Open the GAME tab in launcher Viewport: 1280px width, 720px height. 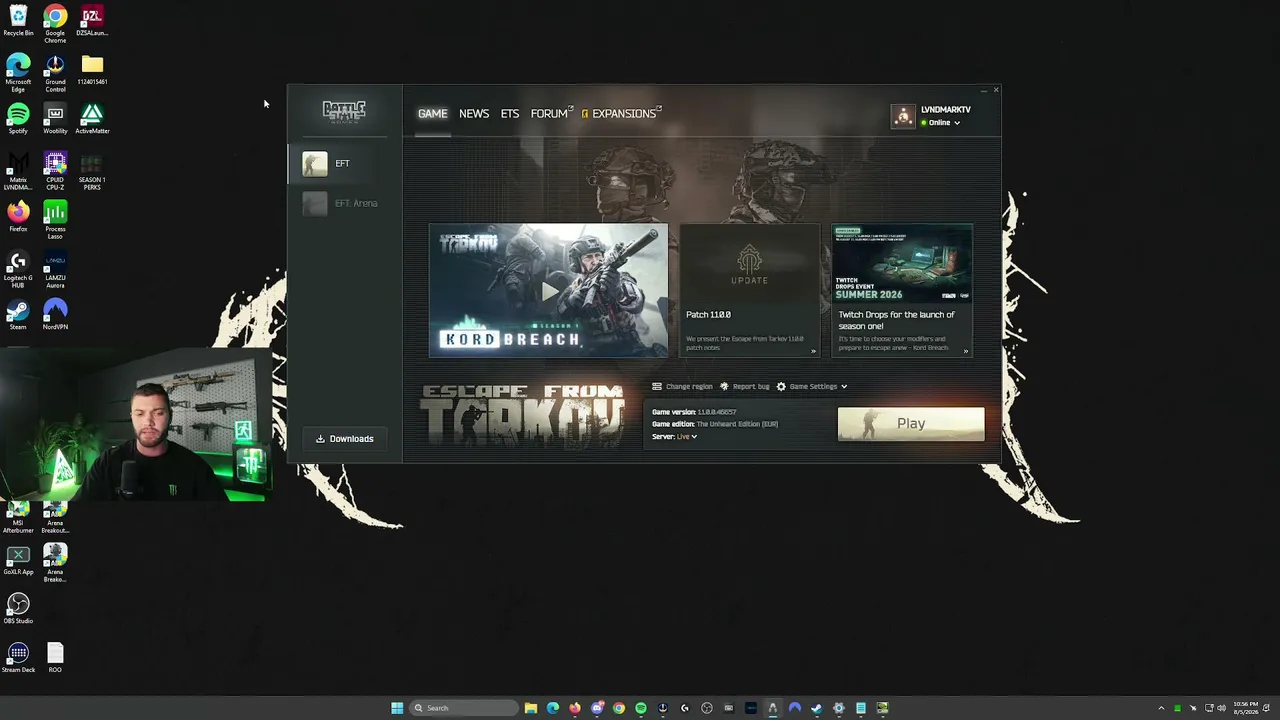pyautogui.click(x=432, y=113)
